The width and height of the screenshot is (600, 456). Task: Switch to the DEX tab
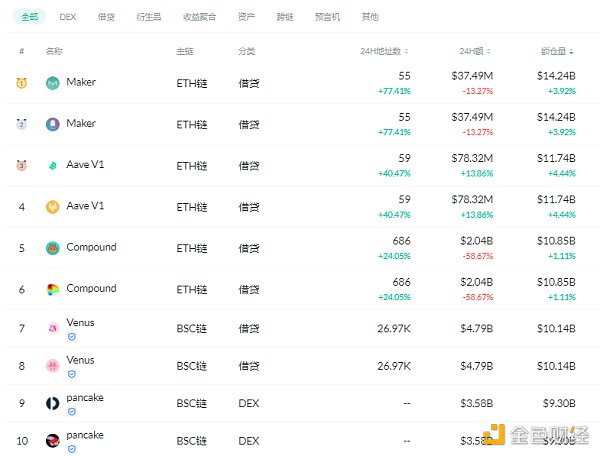68,17
